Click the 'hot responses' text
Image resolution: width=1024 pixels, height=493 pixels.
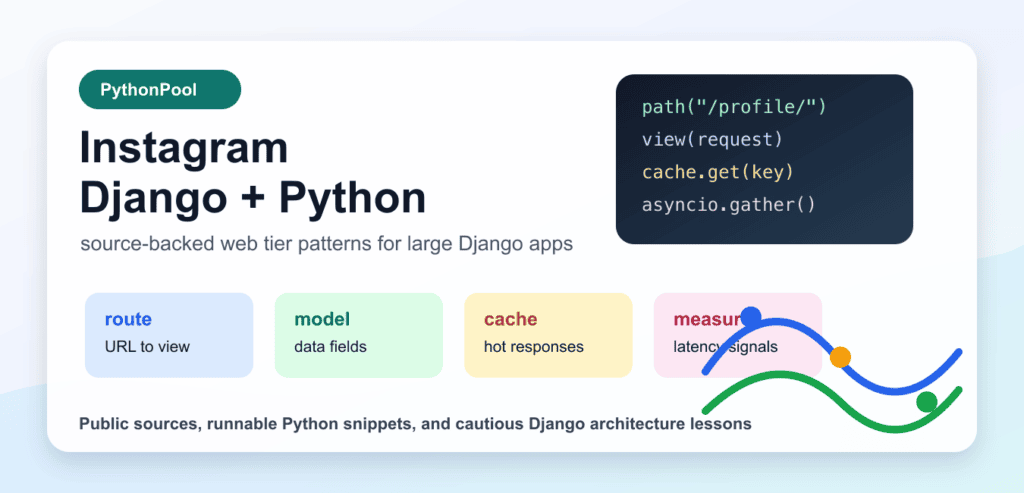534,347
